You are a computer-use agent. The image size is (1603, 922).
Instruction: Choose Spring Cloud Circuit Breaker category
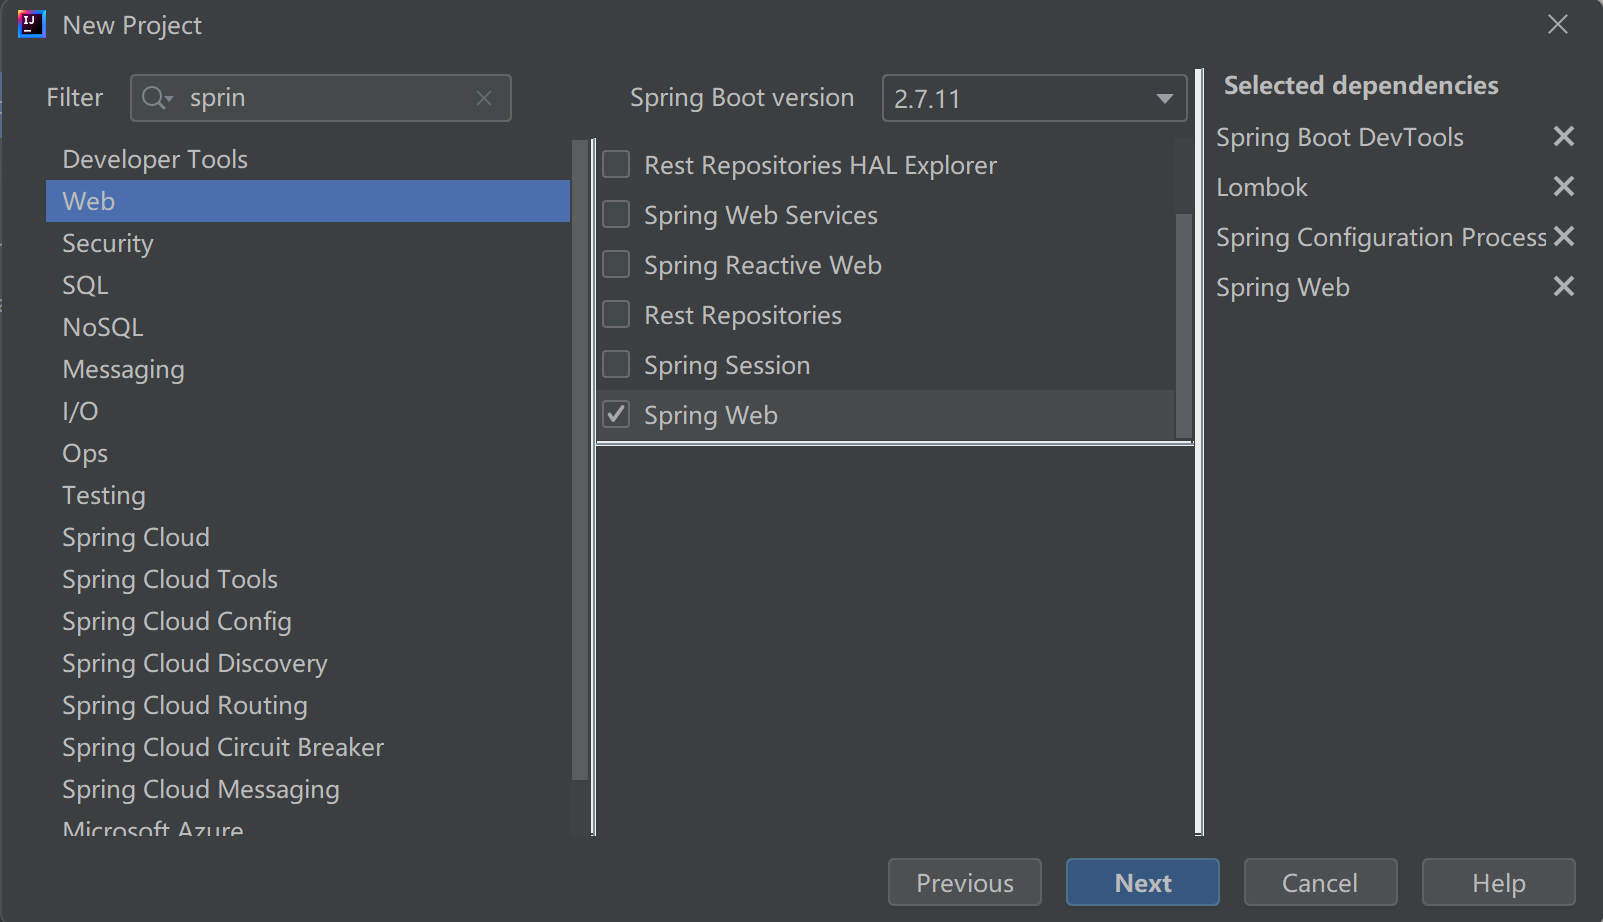point(308,747)
